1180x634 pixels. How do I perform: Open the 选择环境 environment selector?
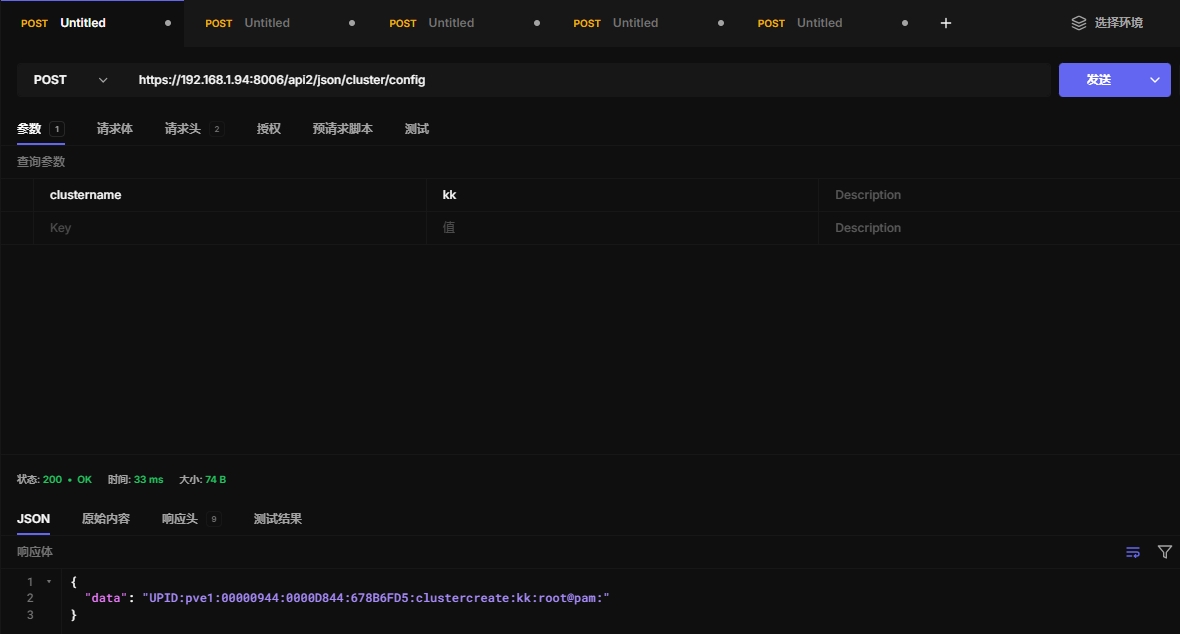point(1118,23)
